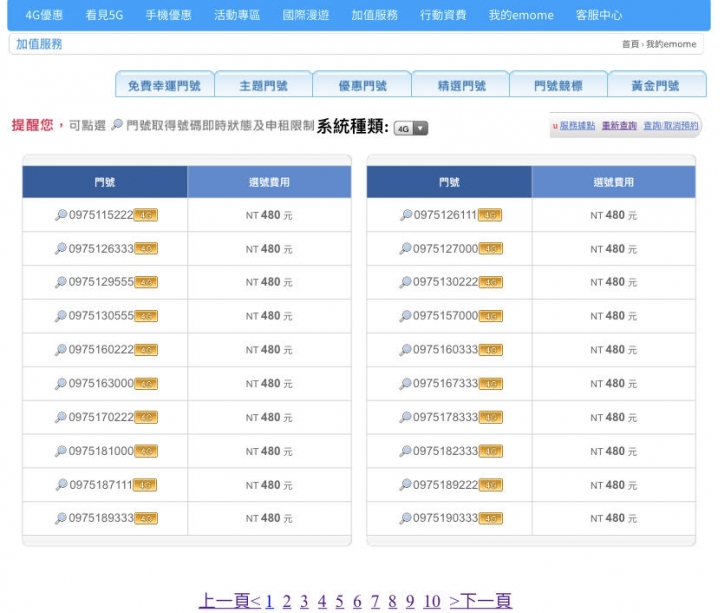Click magnifier icon beside number 0975130555

pyautogui.click(x=61, y=316)
